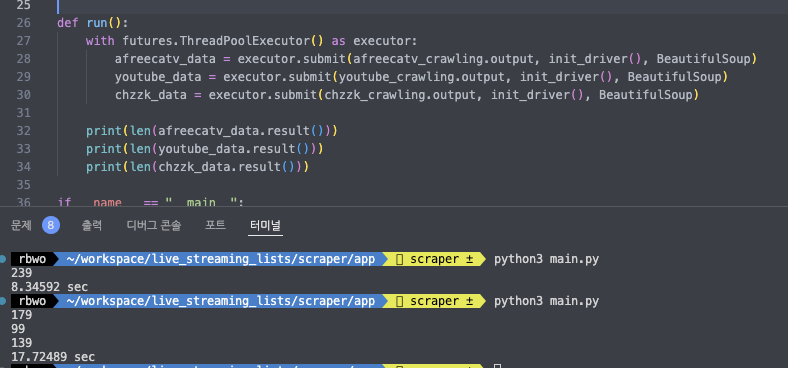Viewport: 788px width, 368px height.
Task: Open the 문제 problems tab
Action: [21, 225]
